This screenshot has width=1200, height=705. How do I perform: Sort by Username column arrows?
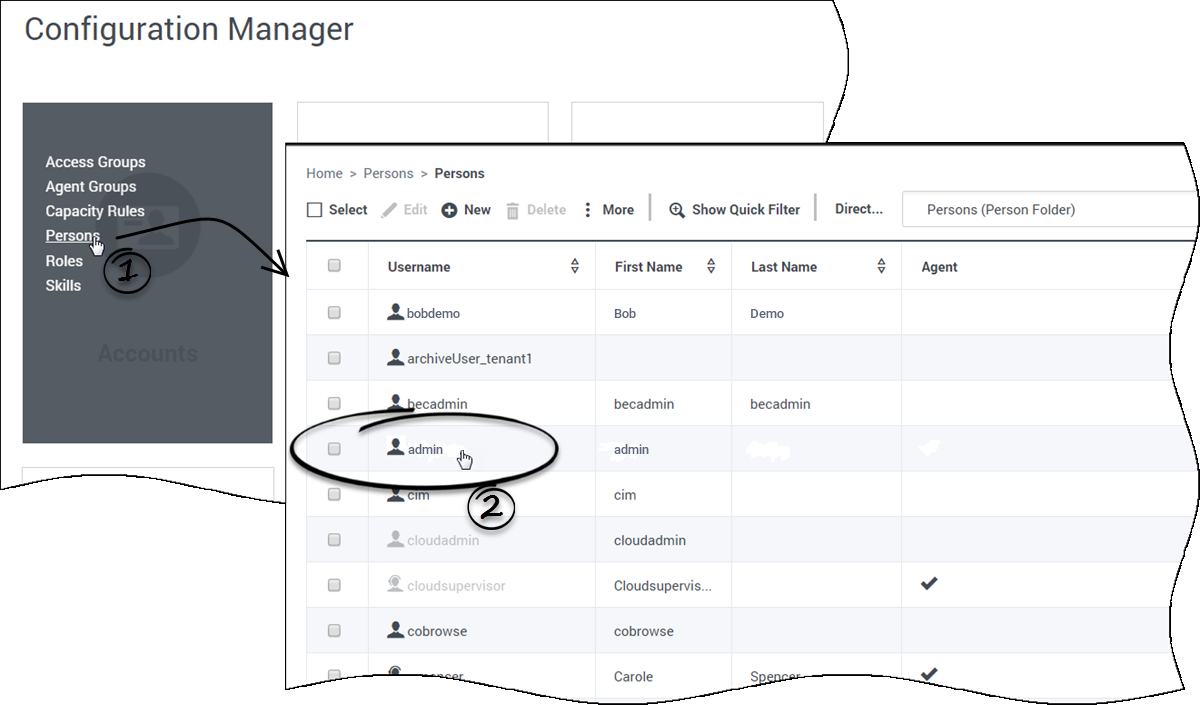pyautogui.click(x=575, y=266)
